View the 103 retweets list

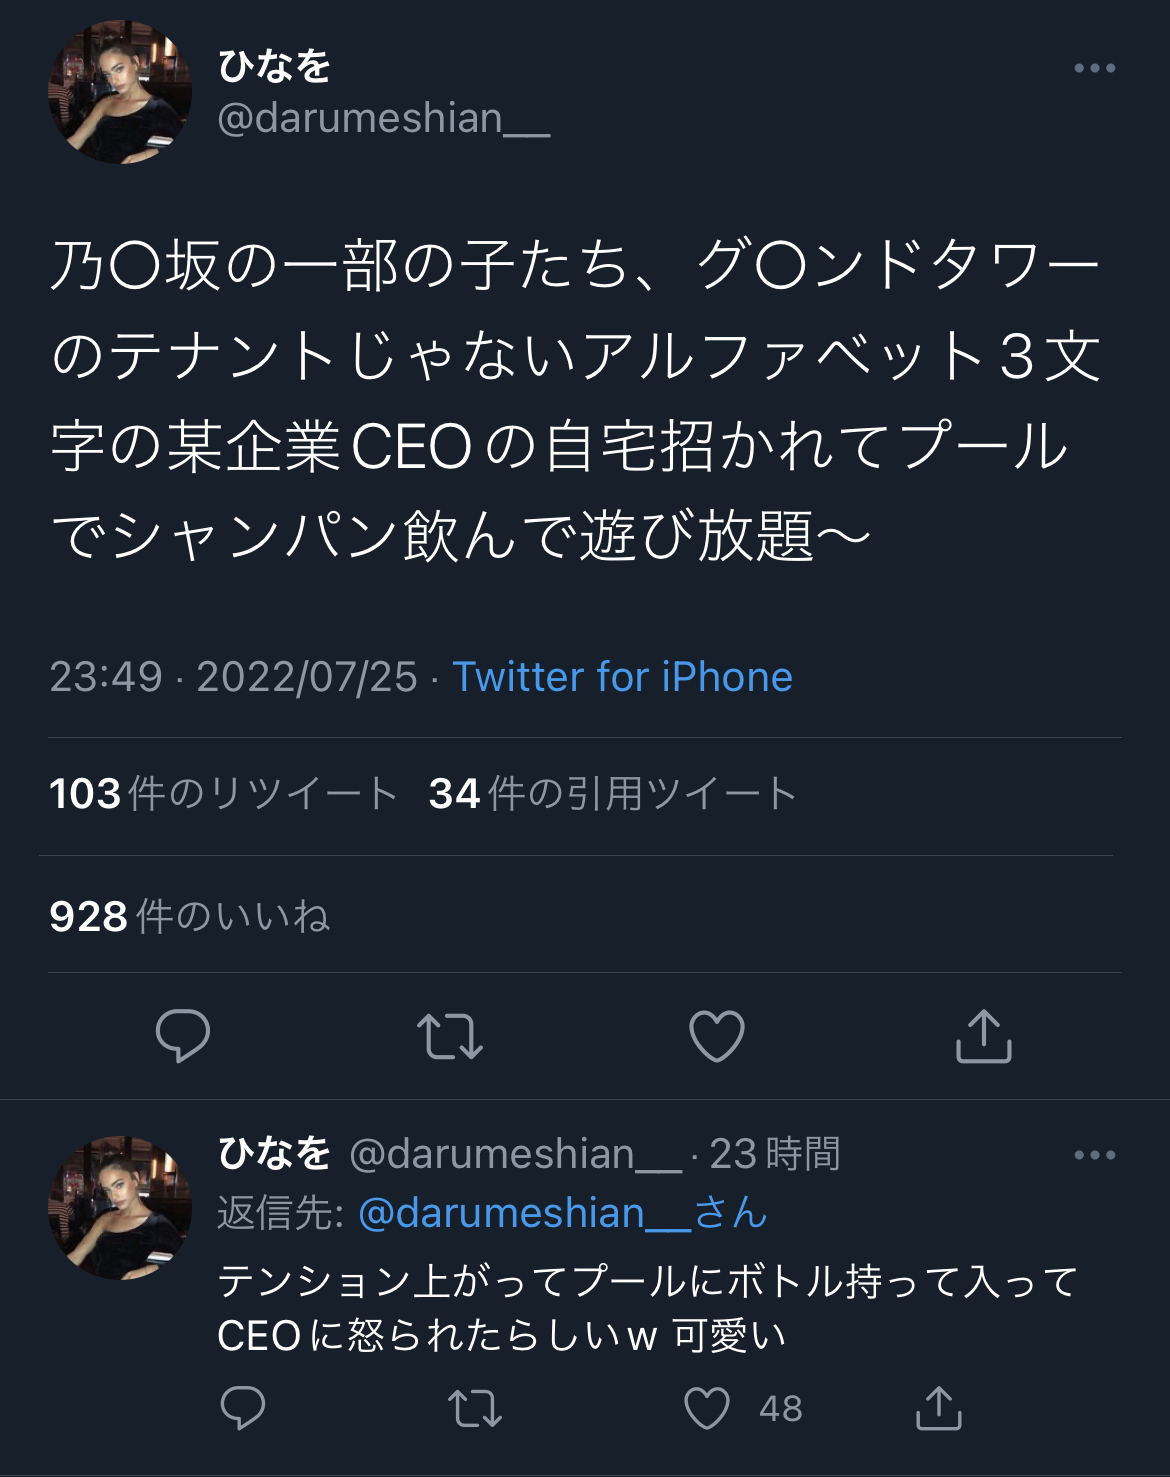224,794
